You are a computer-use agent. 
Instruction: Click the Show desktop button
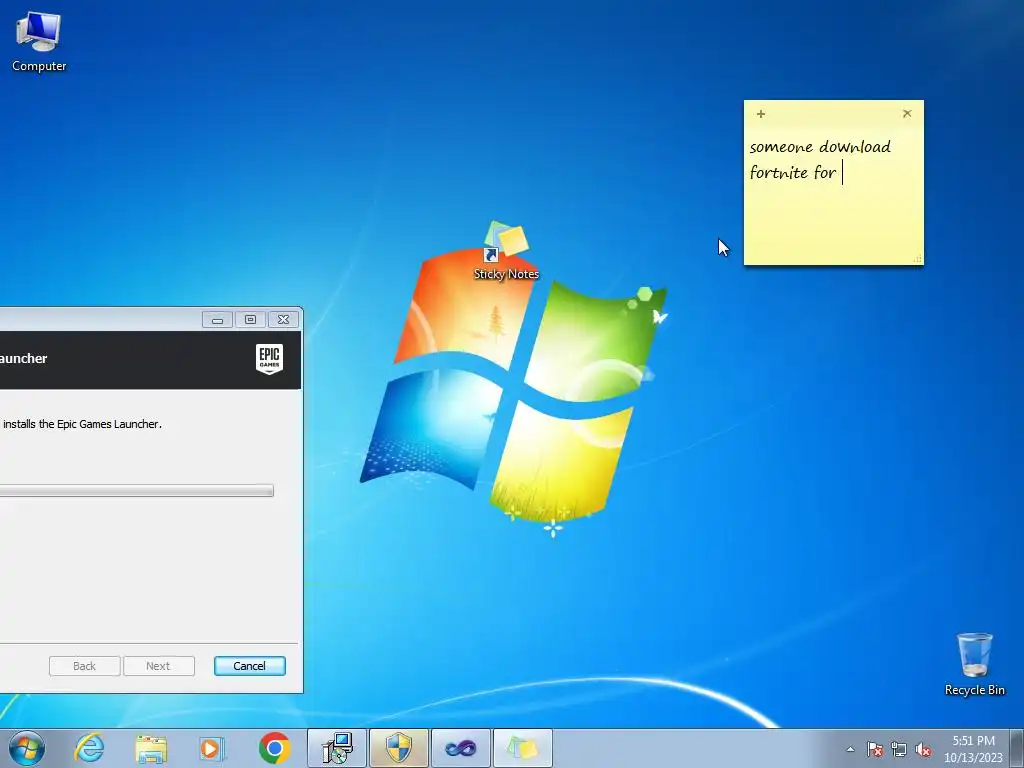(x=1017, y=748)
